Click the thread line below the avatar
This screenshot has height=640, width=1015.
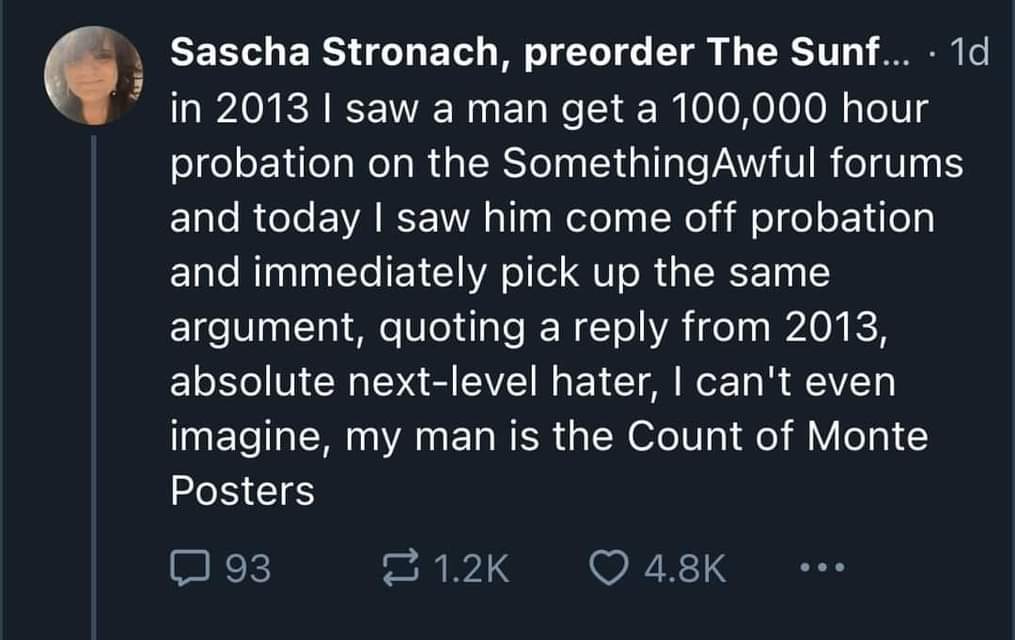pyautogui.click(x=94, y=380)
